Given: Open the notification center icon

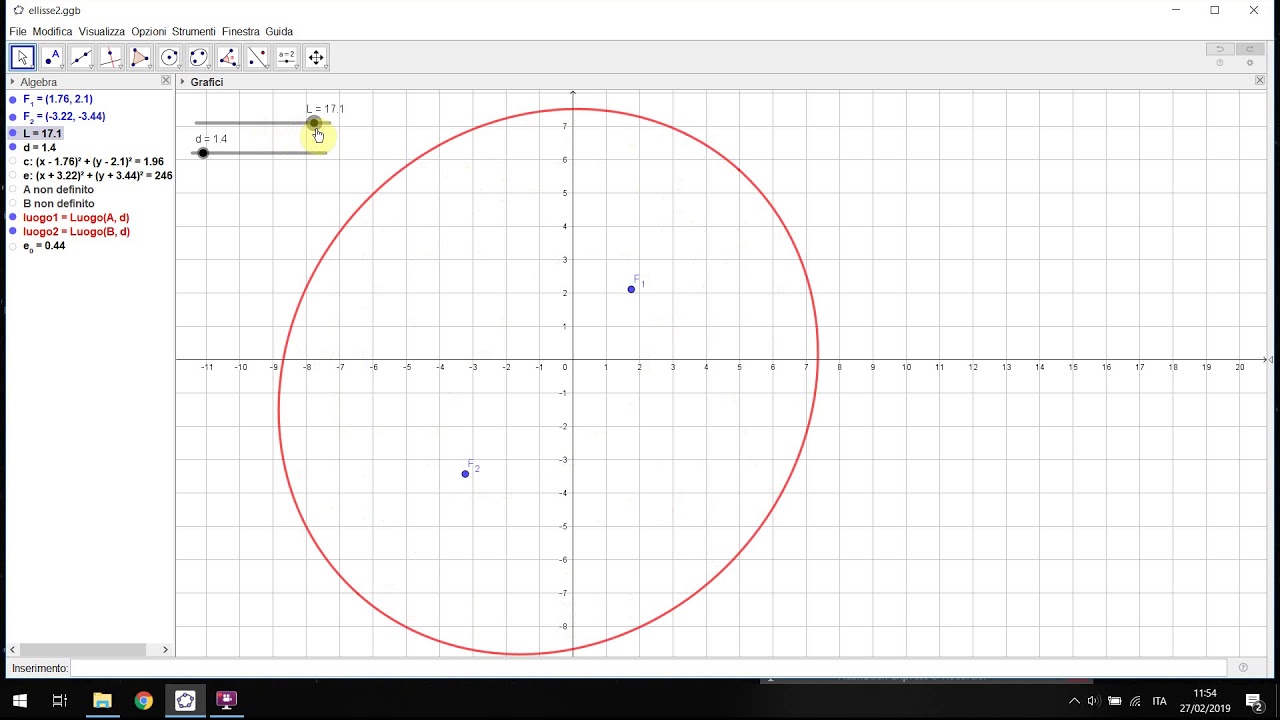Looking at the screenshot, I should click(1253, 700).
